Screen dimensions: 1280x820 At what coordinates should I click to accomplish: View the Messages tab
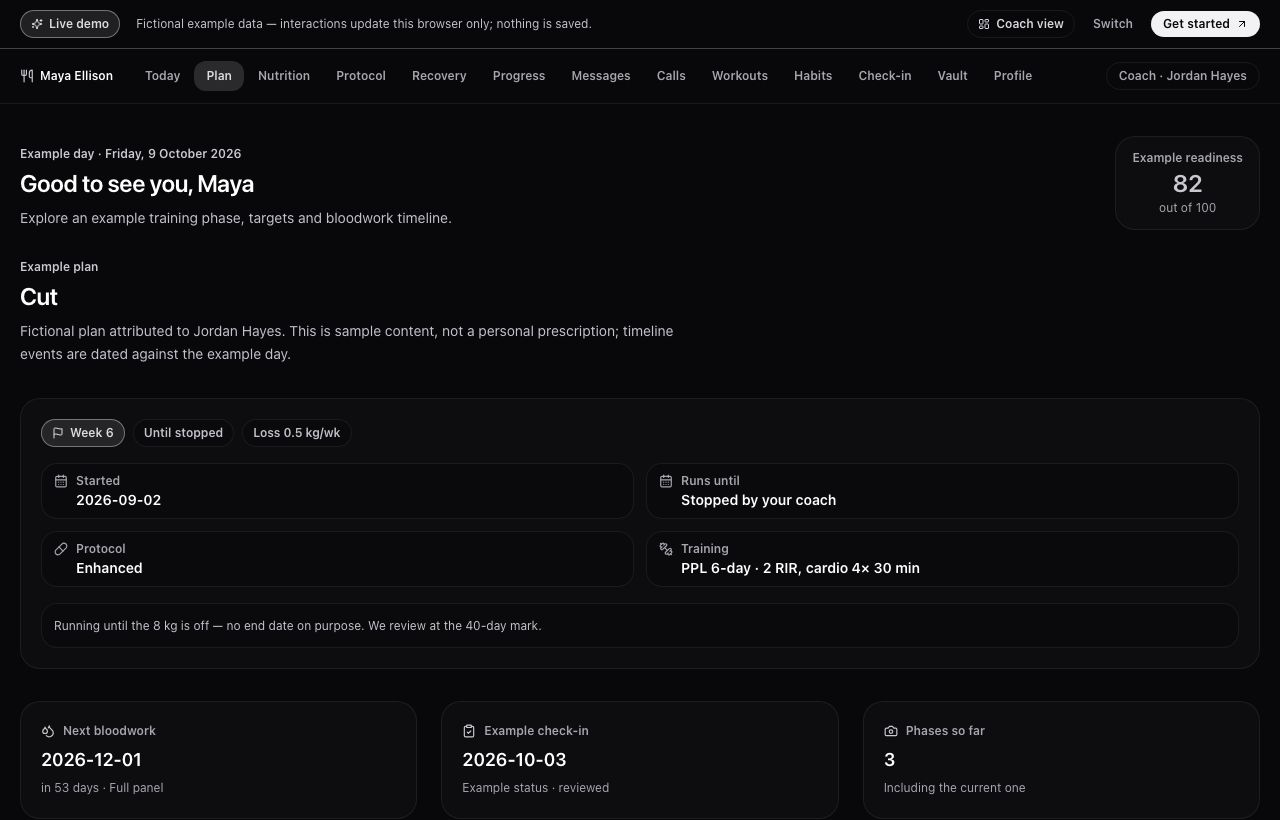click(601, 76)
